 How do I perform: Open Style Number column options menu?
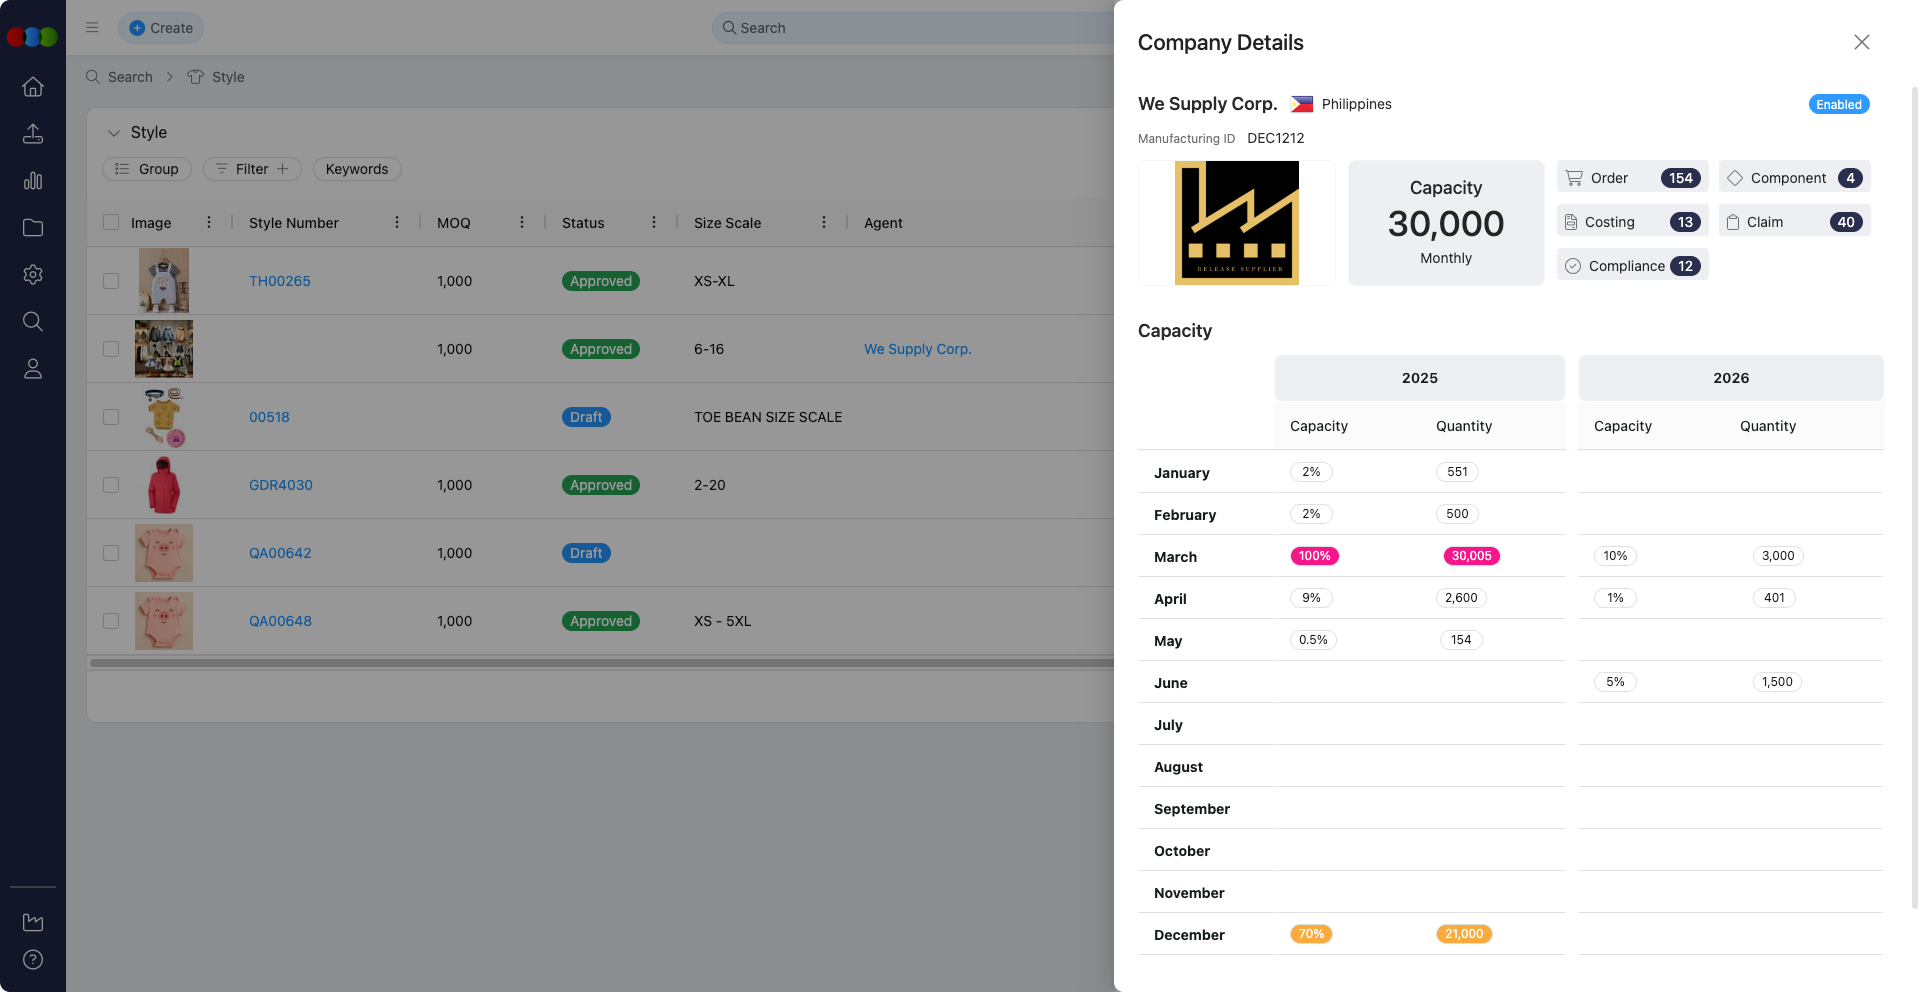click(397, 223)
